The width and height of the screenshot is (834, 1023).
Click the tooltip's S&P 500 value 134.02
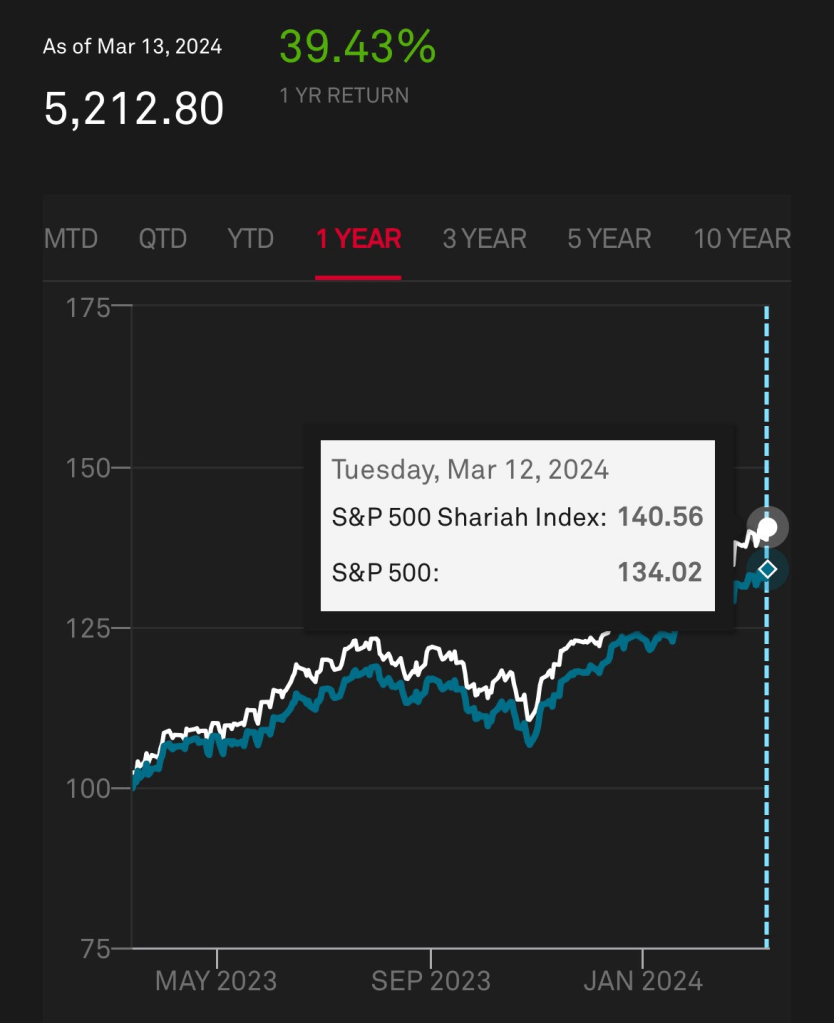click(660, 572)
